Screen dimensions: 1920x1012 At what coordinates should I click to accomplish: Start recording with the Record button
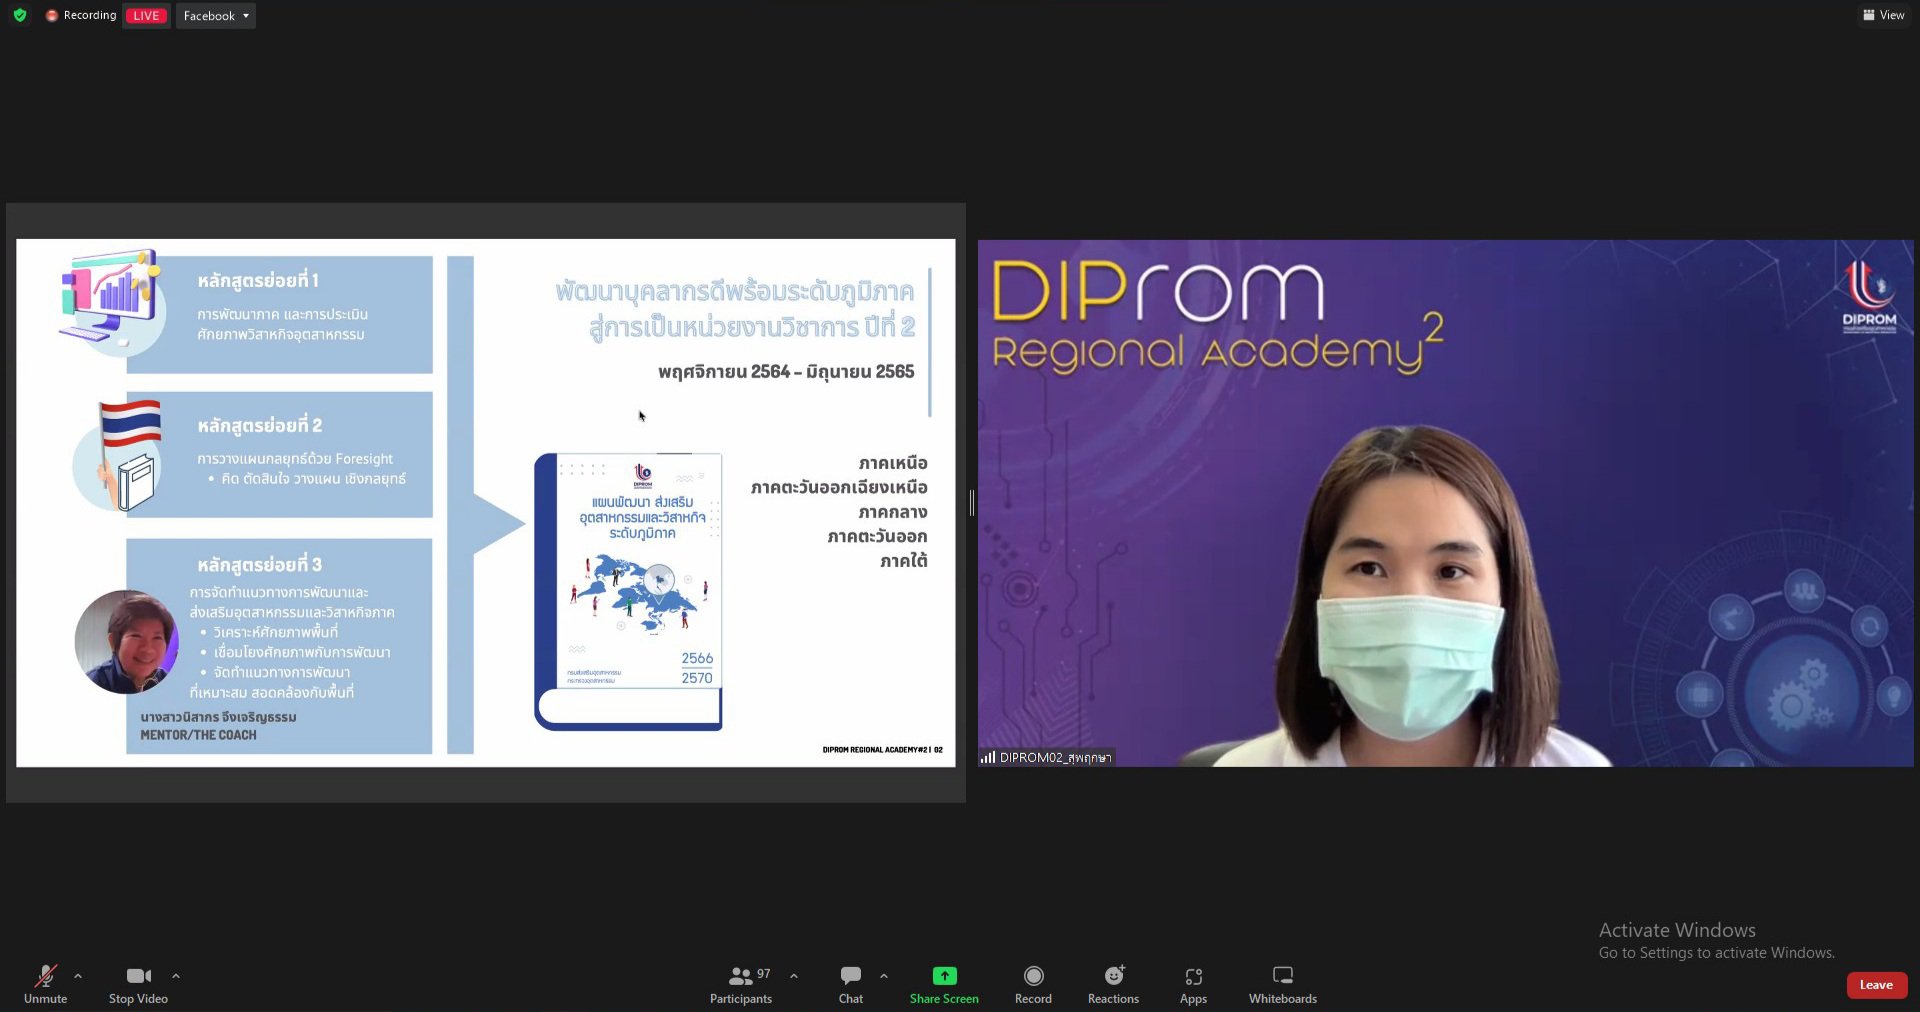pos(1033,984)
